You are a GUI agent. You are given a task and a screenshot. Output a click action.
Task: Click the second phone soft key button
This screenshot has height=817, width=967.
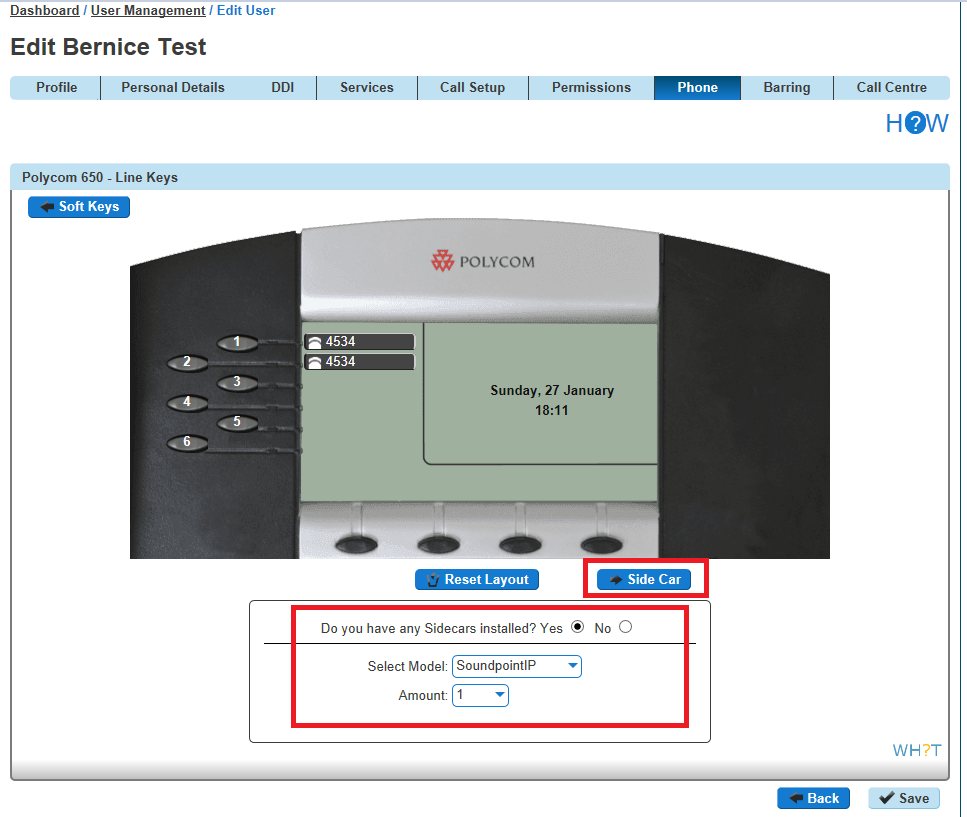(438, 544)
